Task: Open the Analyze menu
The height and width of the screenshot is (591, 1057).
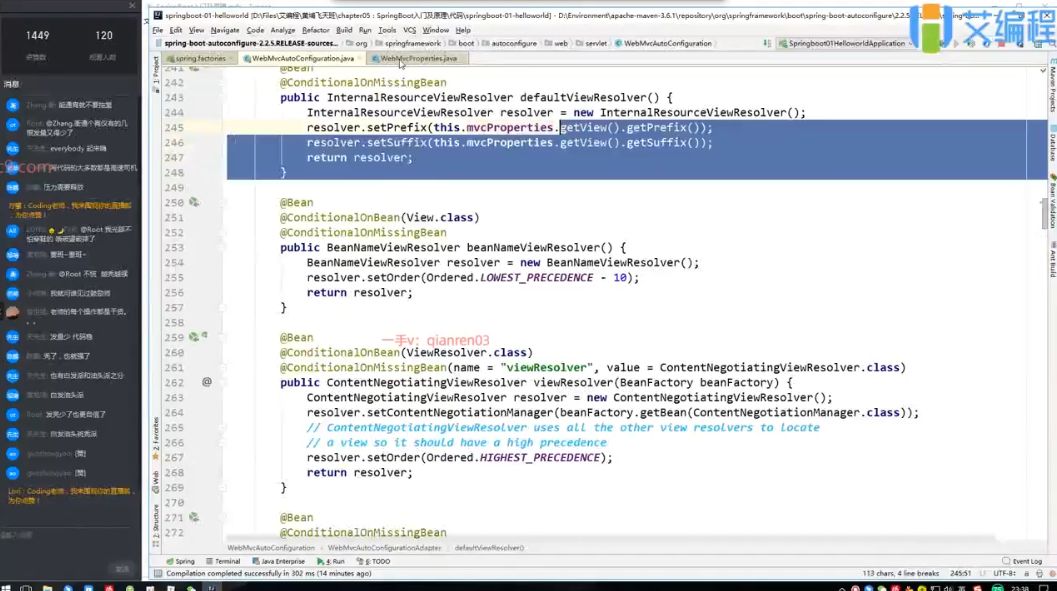Action: pyautogui.click(x=282, y=30)
